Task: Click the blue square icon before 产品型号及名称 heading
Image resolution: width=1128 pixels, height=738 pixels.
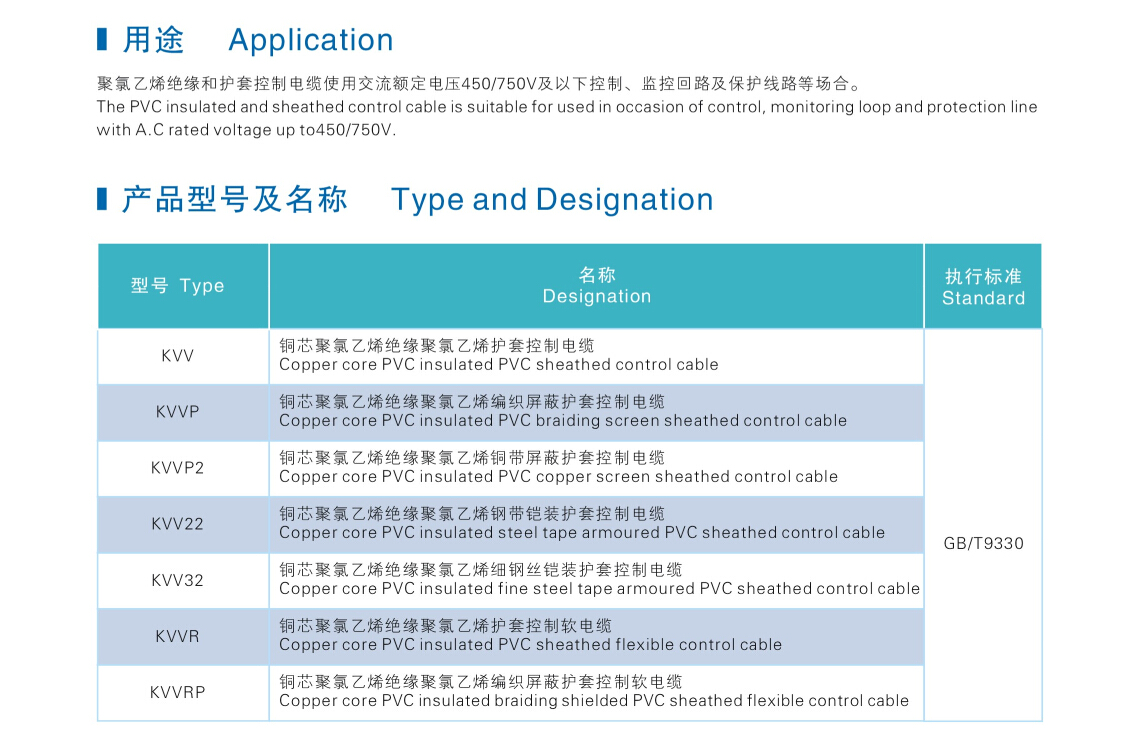Action: [101, 199]
